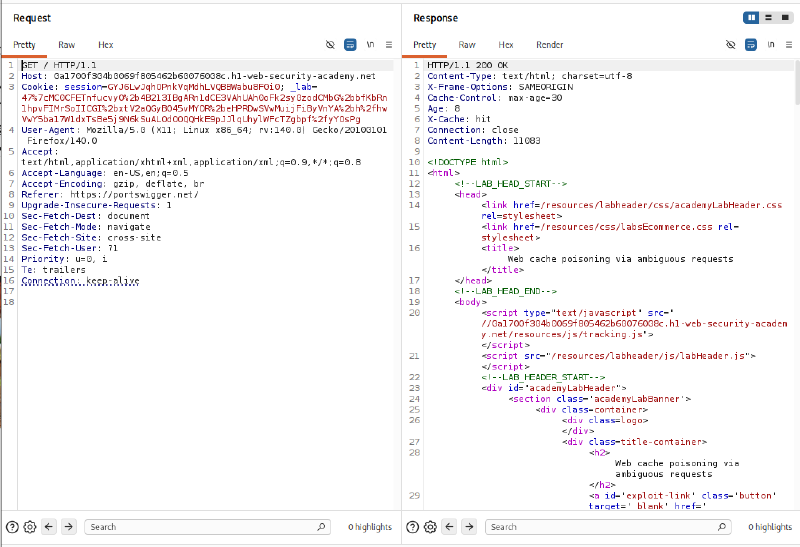
Task: Open Response search help icon
Action: (413, 527)
